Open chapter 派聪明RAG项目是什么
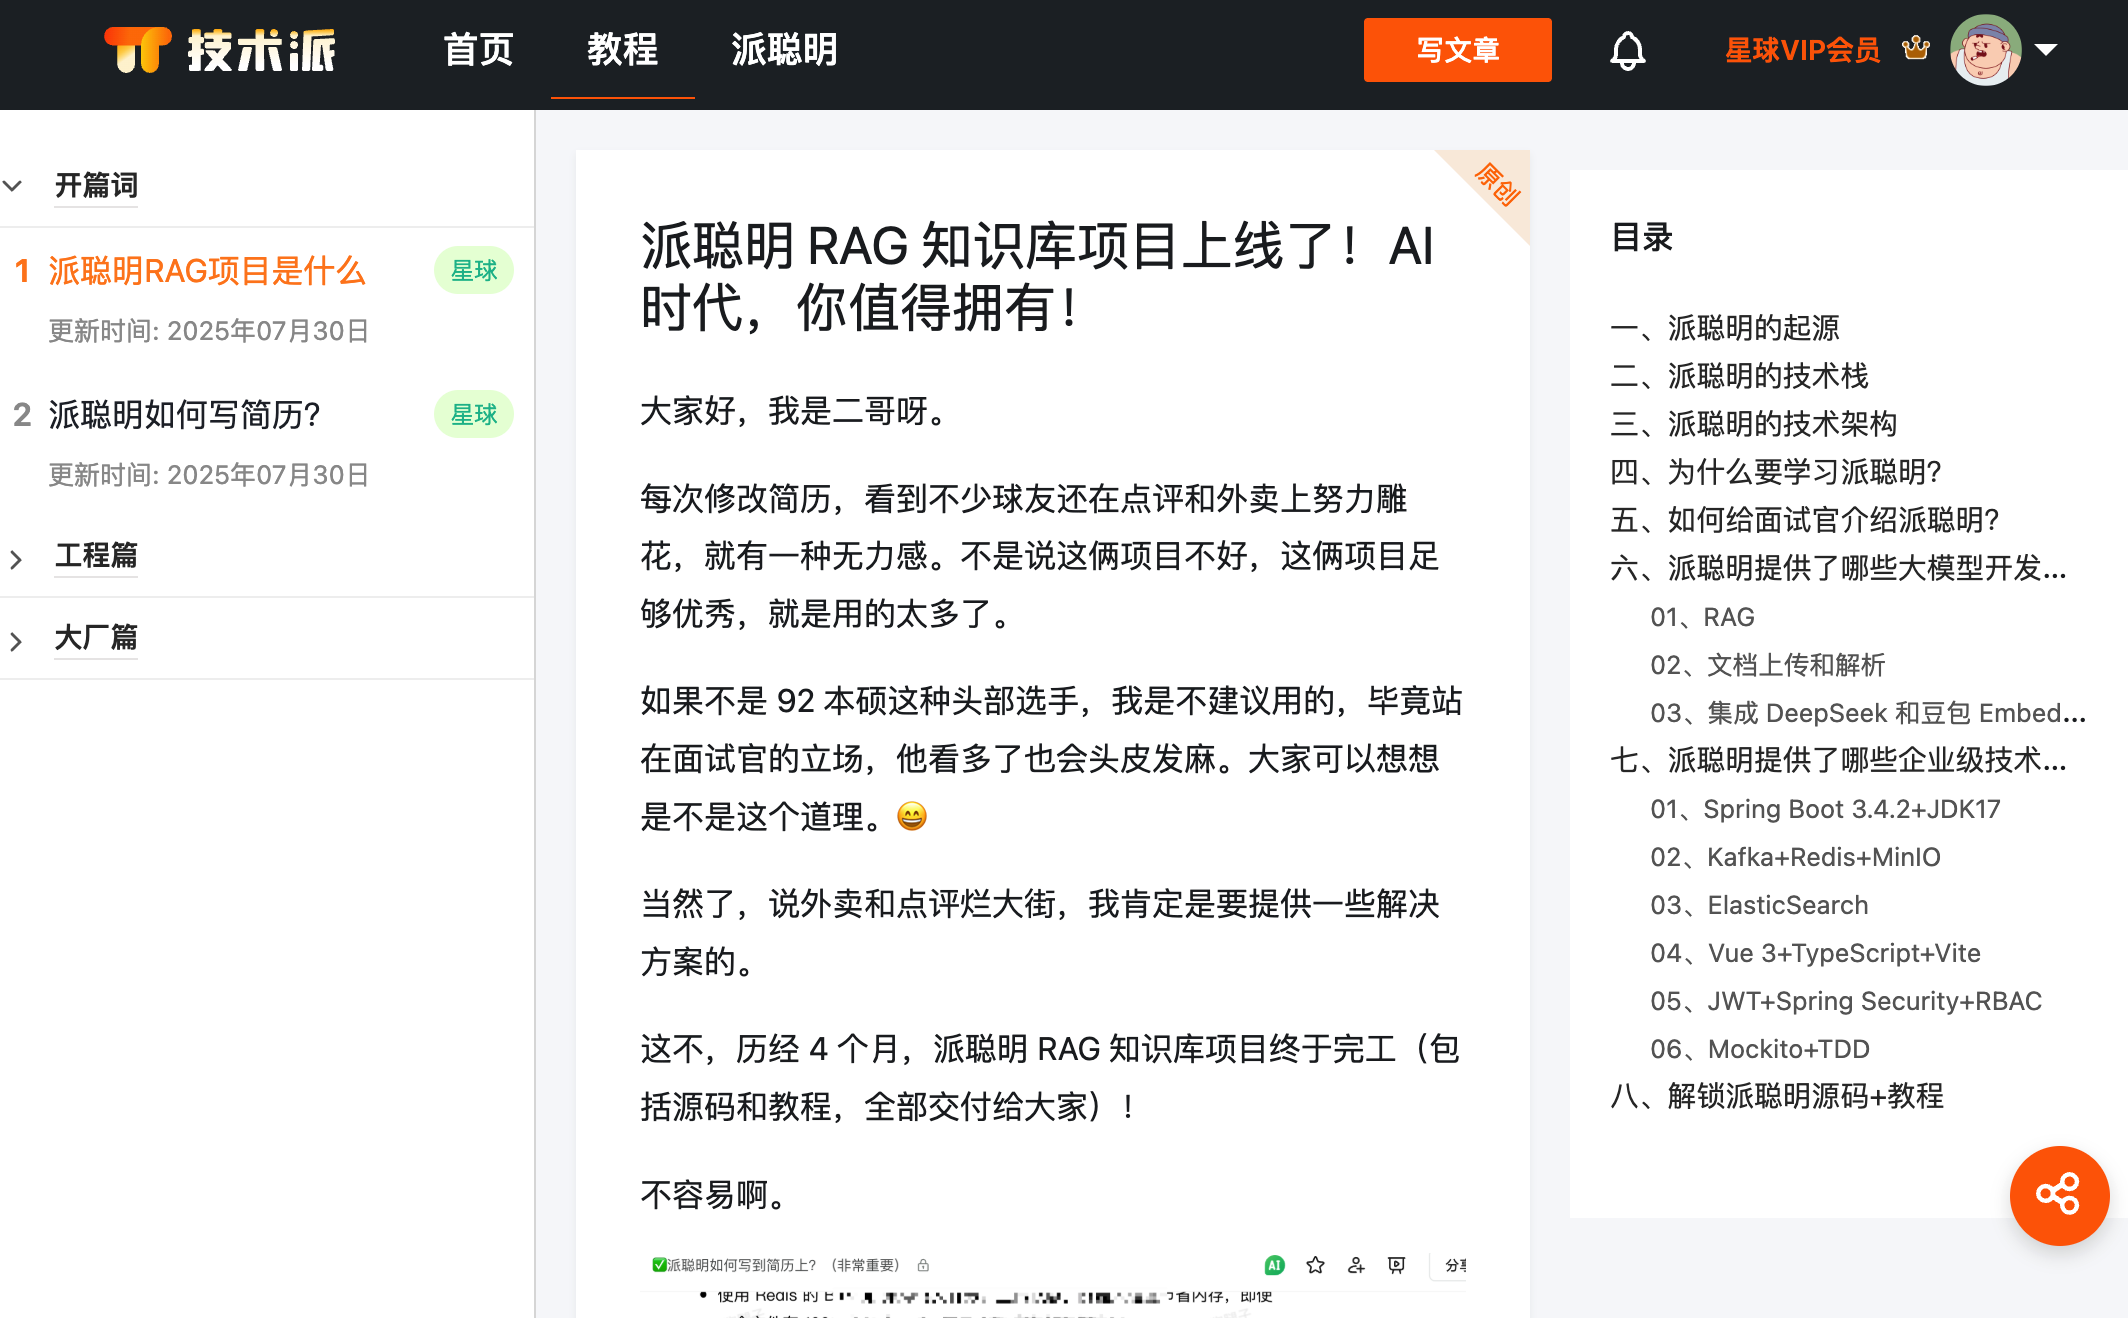 click(x=207, y=270)
